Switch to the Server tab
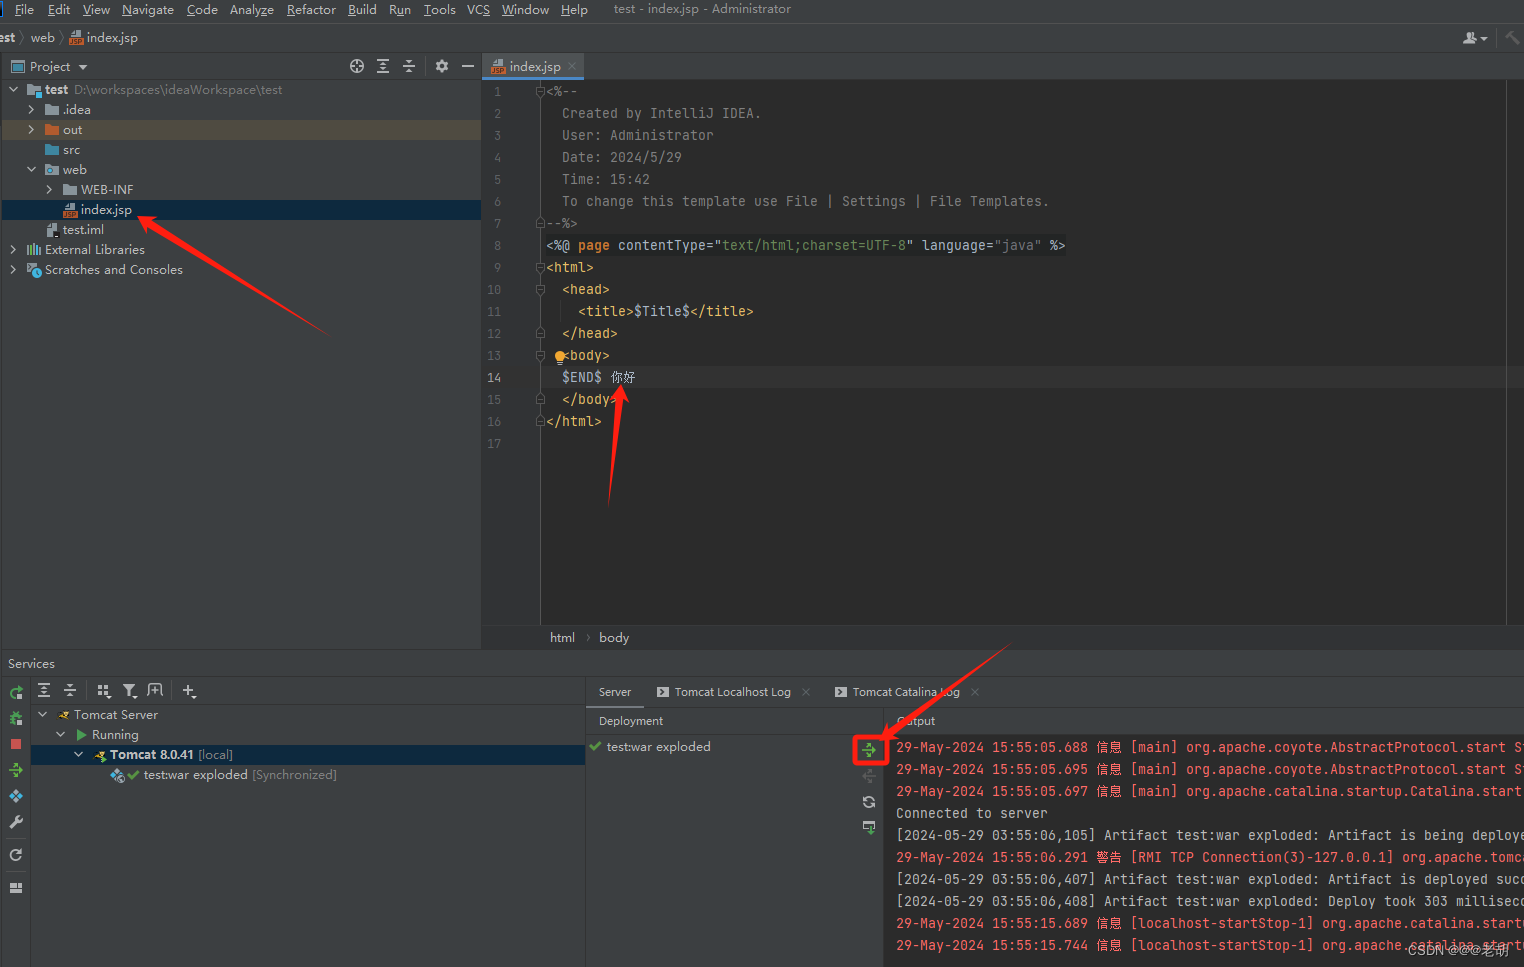Screen dimensions: 1524x967 coord(615,692)
